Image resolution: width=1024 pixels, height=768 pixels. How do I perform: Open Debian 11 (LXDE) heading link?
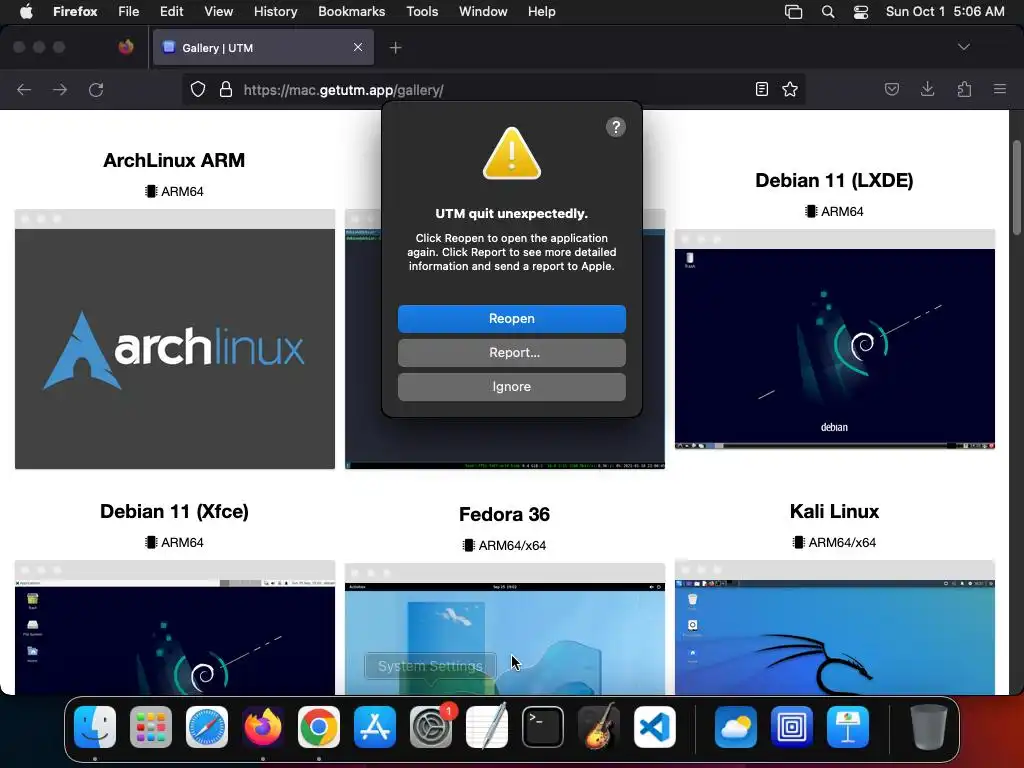[834, 180]
